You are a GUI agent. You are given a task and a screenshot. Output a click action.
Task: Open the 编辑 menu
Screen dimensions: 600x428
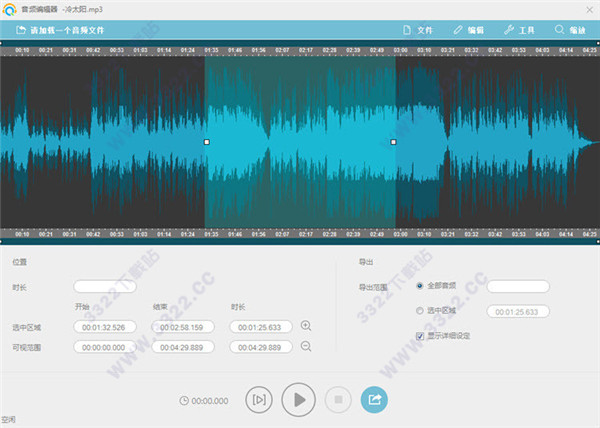[x=469, y=30]
